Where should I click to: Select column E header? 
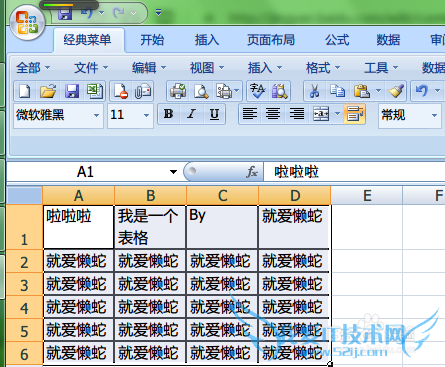click(367, 195)
